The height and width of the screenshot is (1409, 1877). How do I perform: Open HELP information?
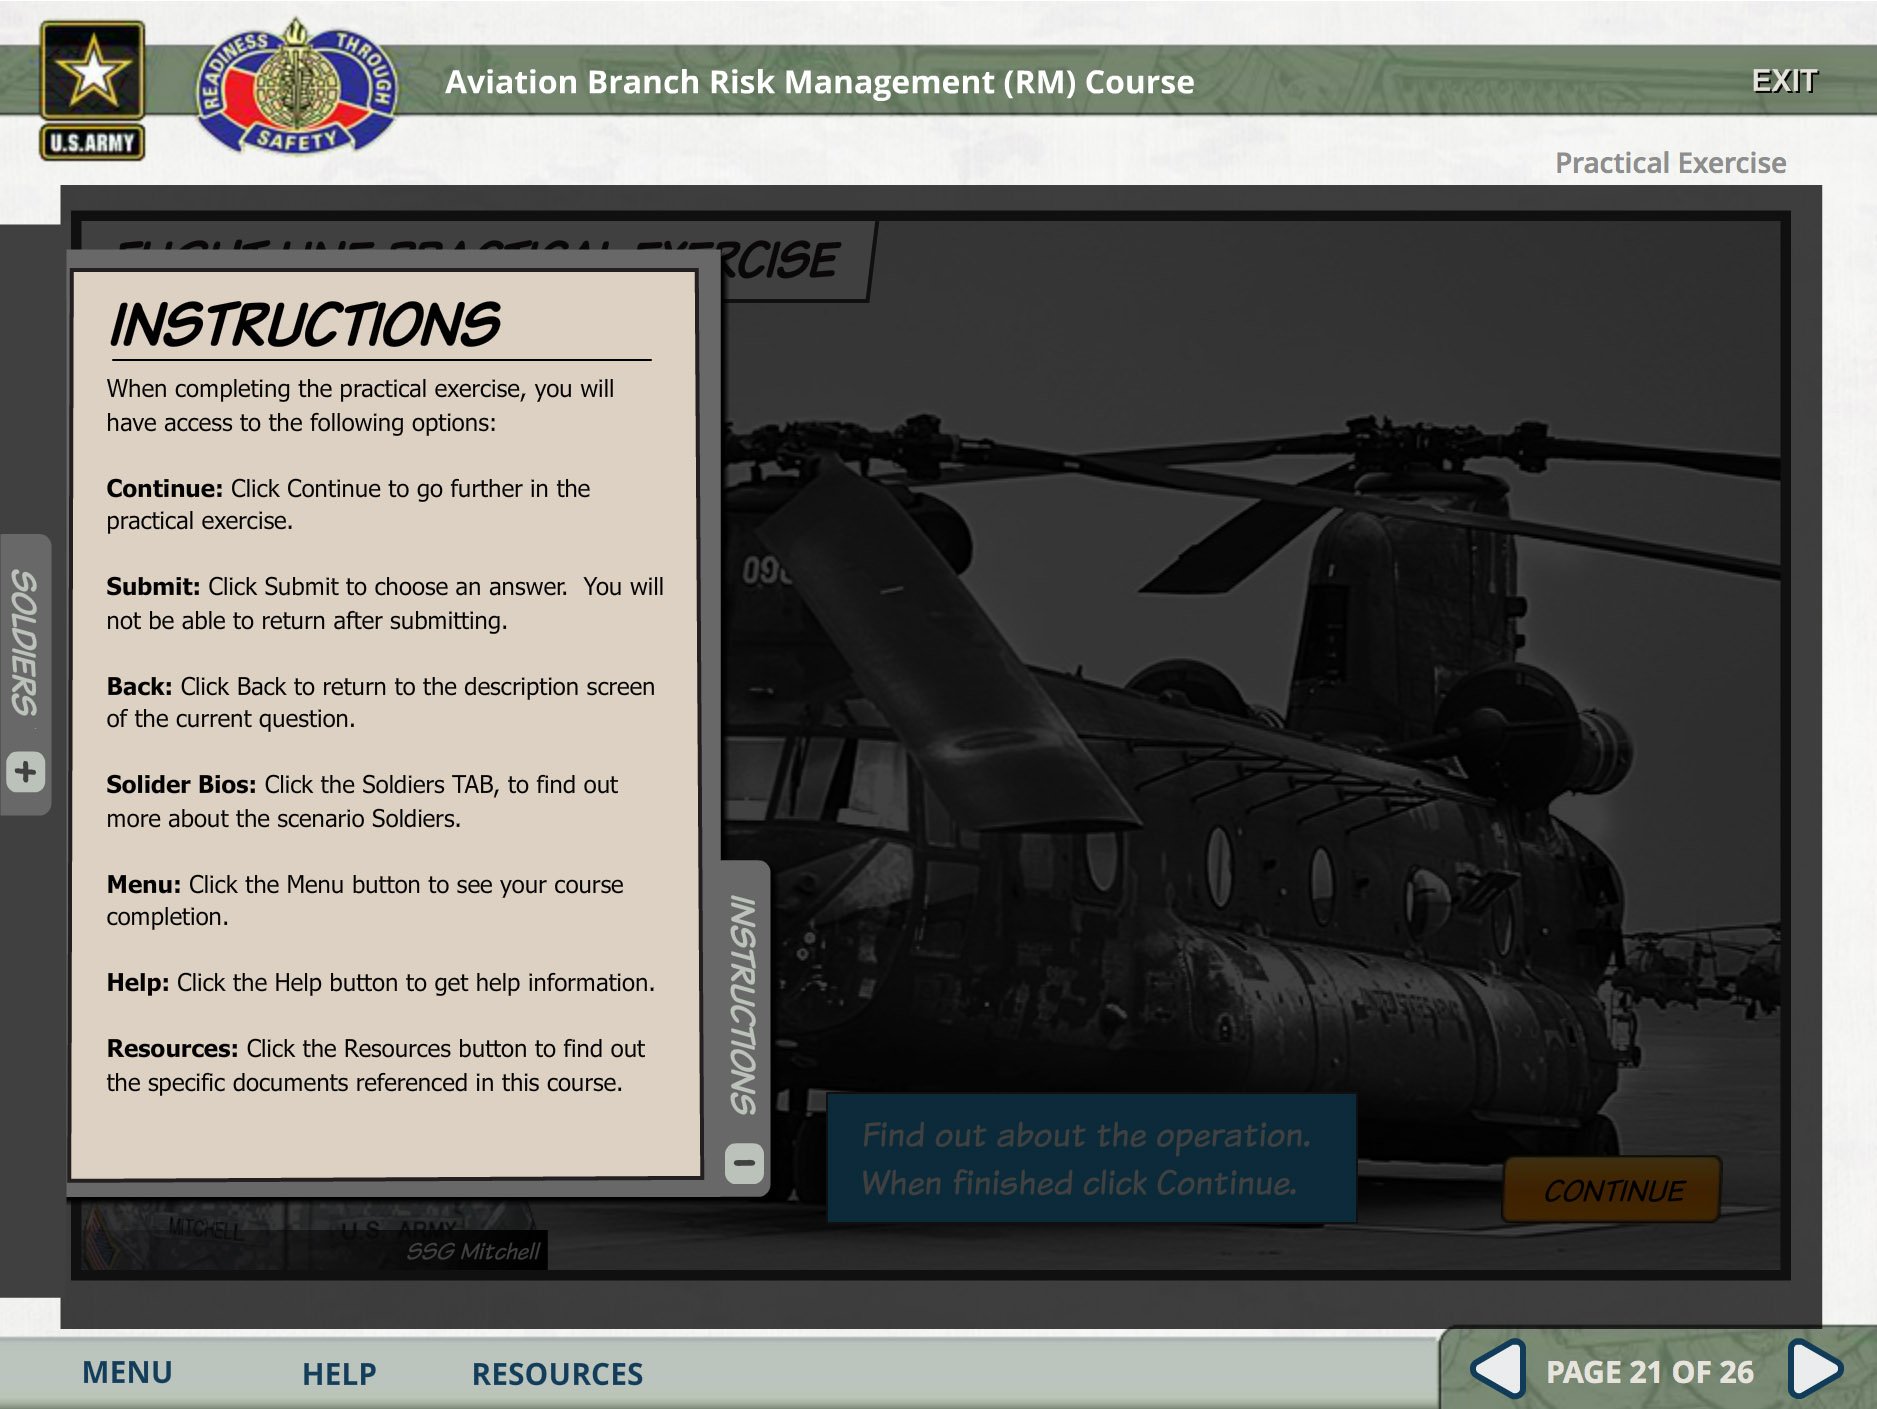click(x=337, y=1373)
